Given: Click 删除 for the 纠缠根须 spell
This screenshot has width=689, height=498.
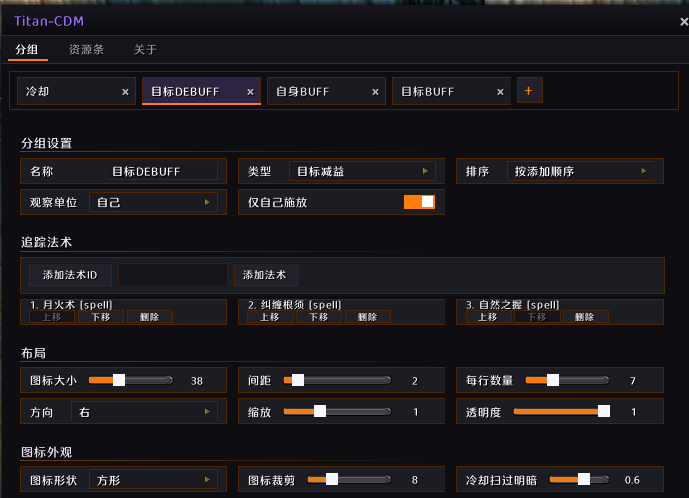Looking at the screenshot, I should click(367, 317).
